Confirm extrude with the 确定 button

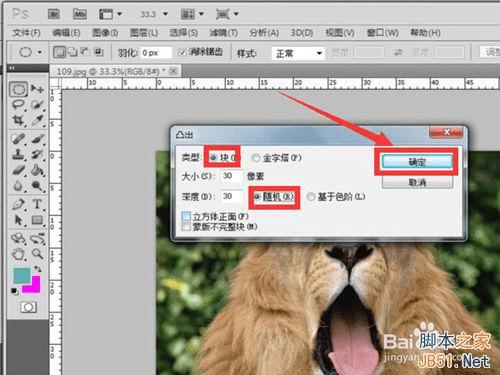tap(417, 162)
